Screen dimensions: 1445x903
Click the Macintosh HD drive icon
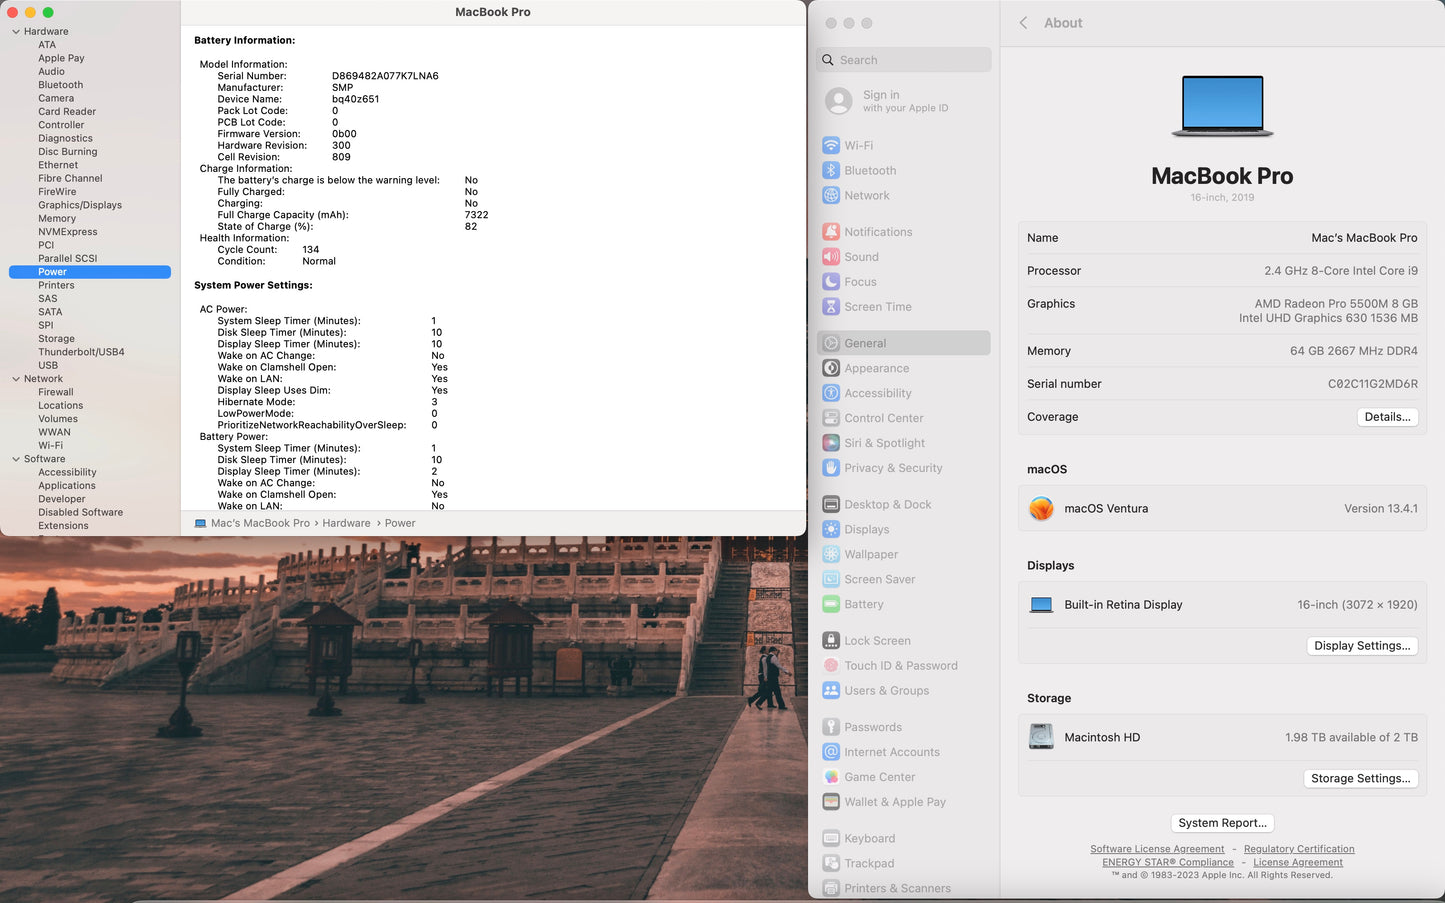1041,737
